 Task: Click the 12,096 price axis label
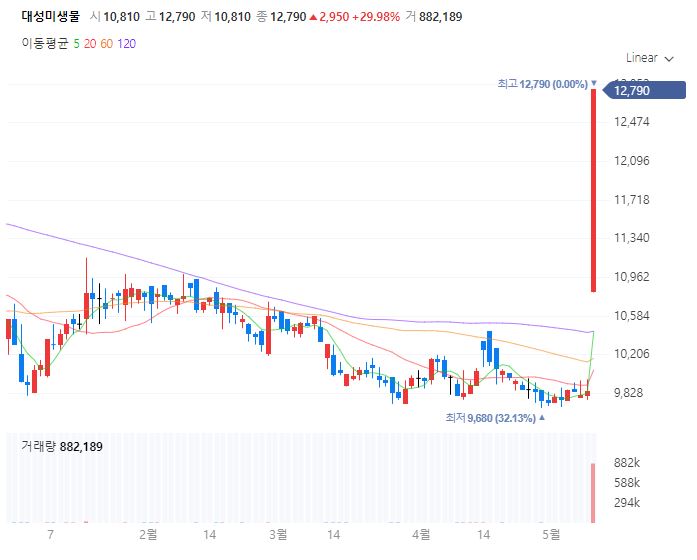coord(632,161)
